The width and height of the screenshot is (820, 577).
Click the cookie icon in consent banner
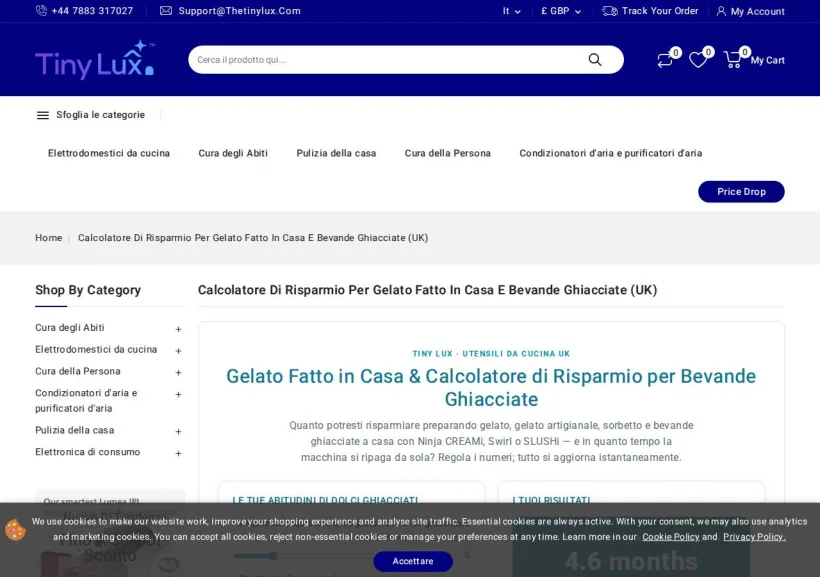point(15,529)
